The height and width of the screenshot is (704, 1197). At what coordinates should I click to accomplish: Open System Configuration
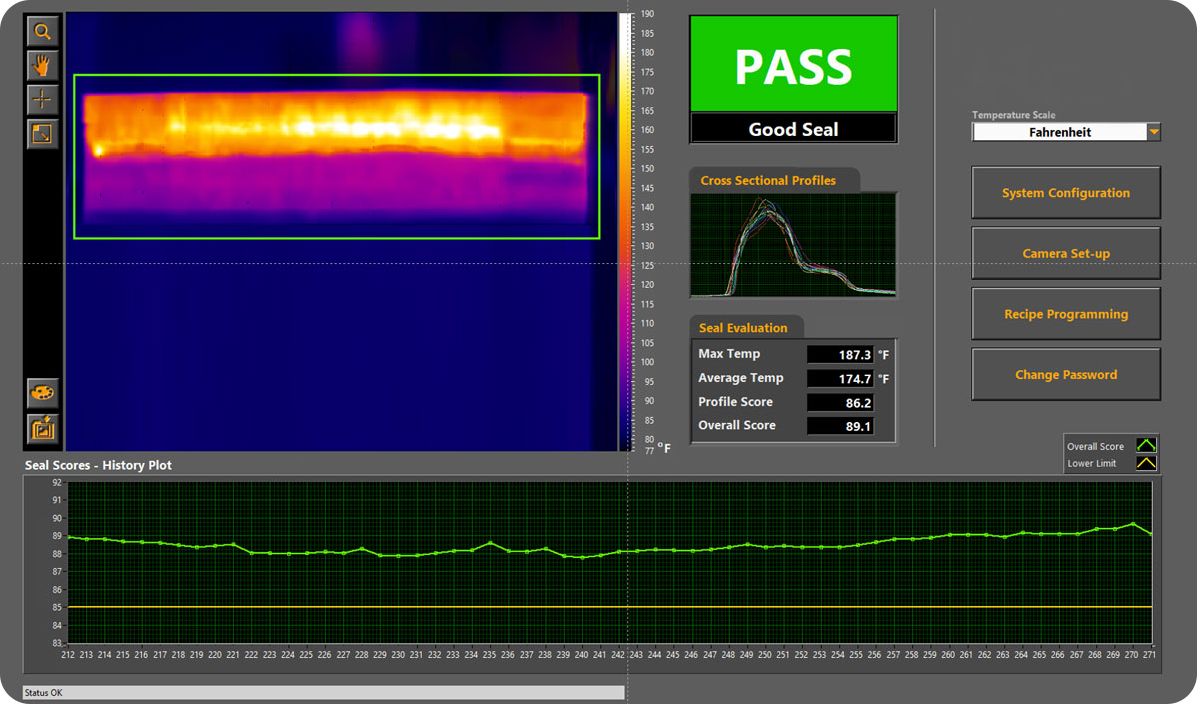[x=1066, y=193]
